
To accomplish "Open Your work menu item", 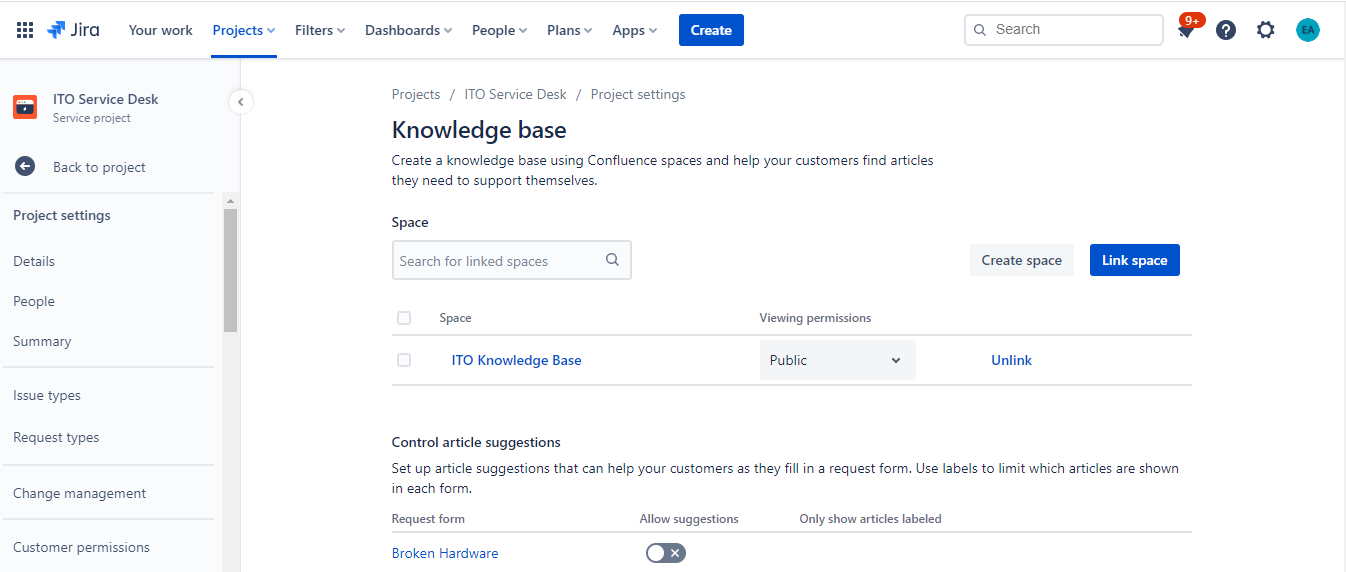I will pos(160,30).
